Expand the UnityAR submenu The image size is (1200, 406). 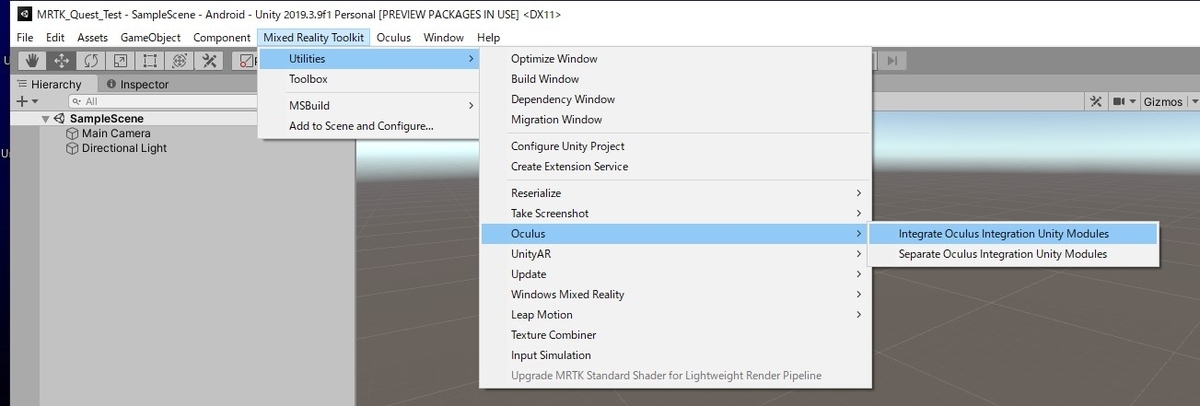pos(676,254)
